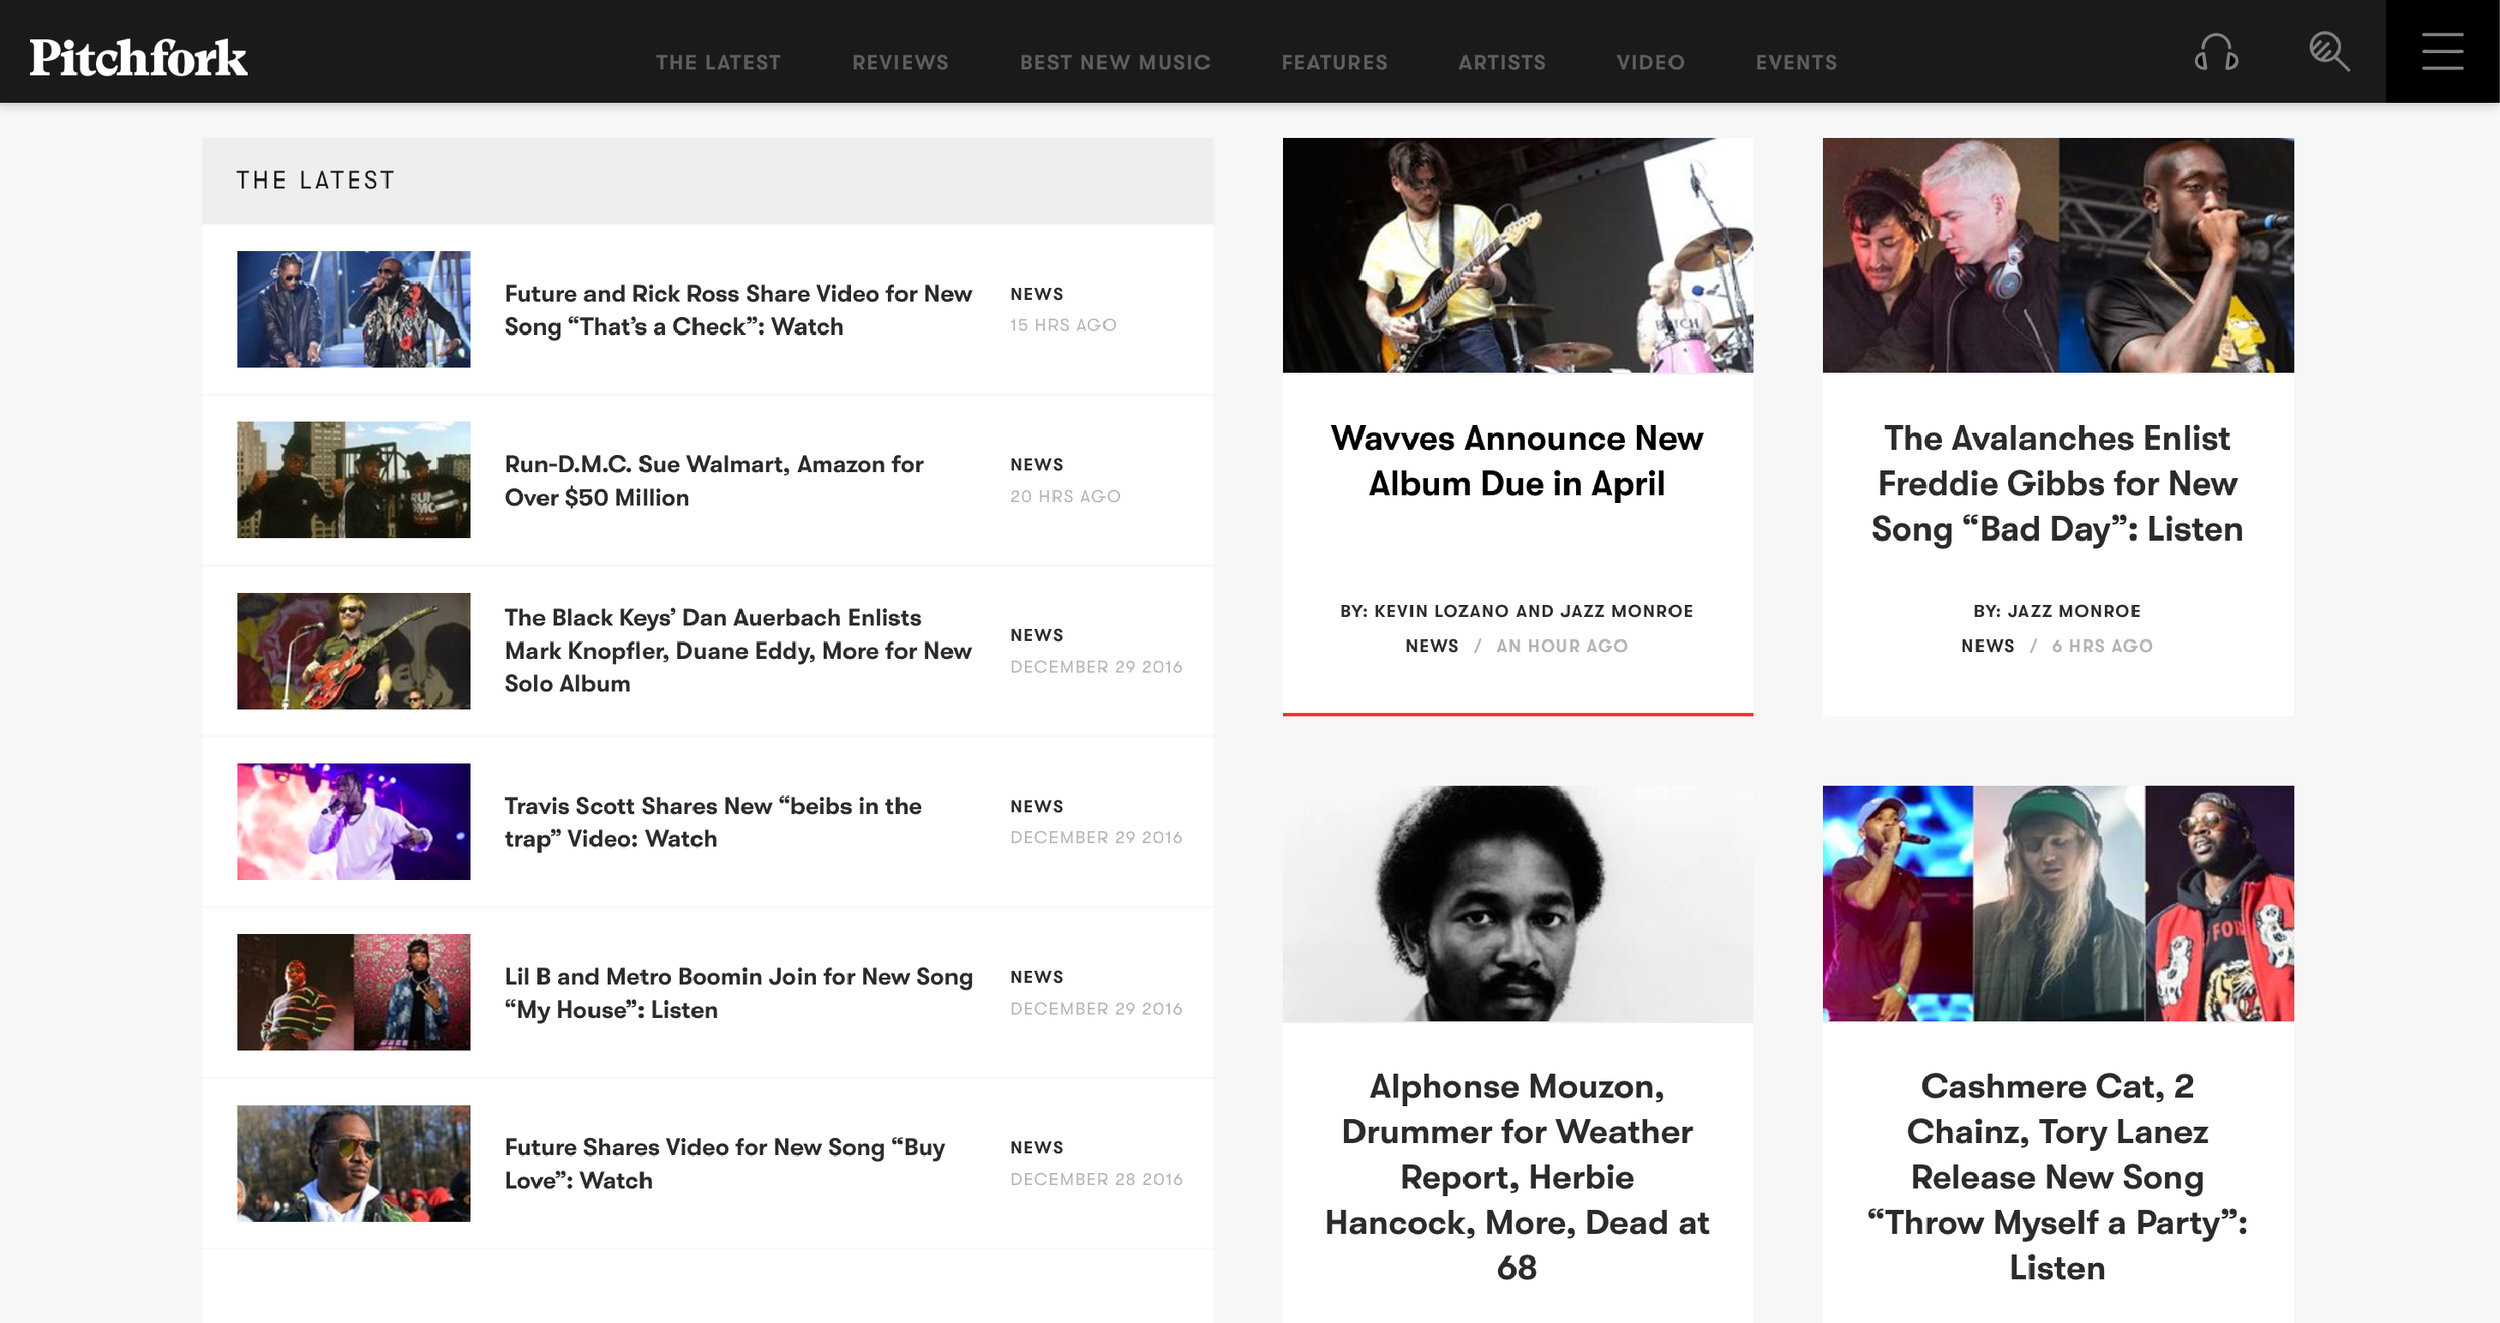2500x1323 pixels.
Task: Click News label beside Run-D.M.C. story
Action: pyautogui.click(x=1036, y=465)
